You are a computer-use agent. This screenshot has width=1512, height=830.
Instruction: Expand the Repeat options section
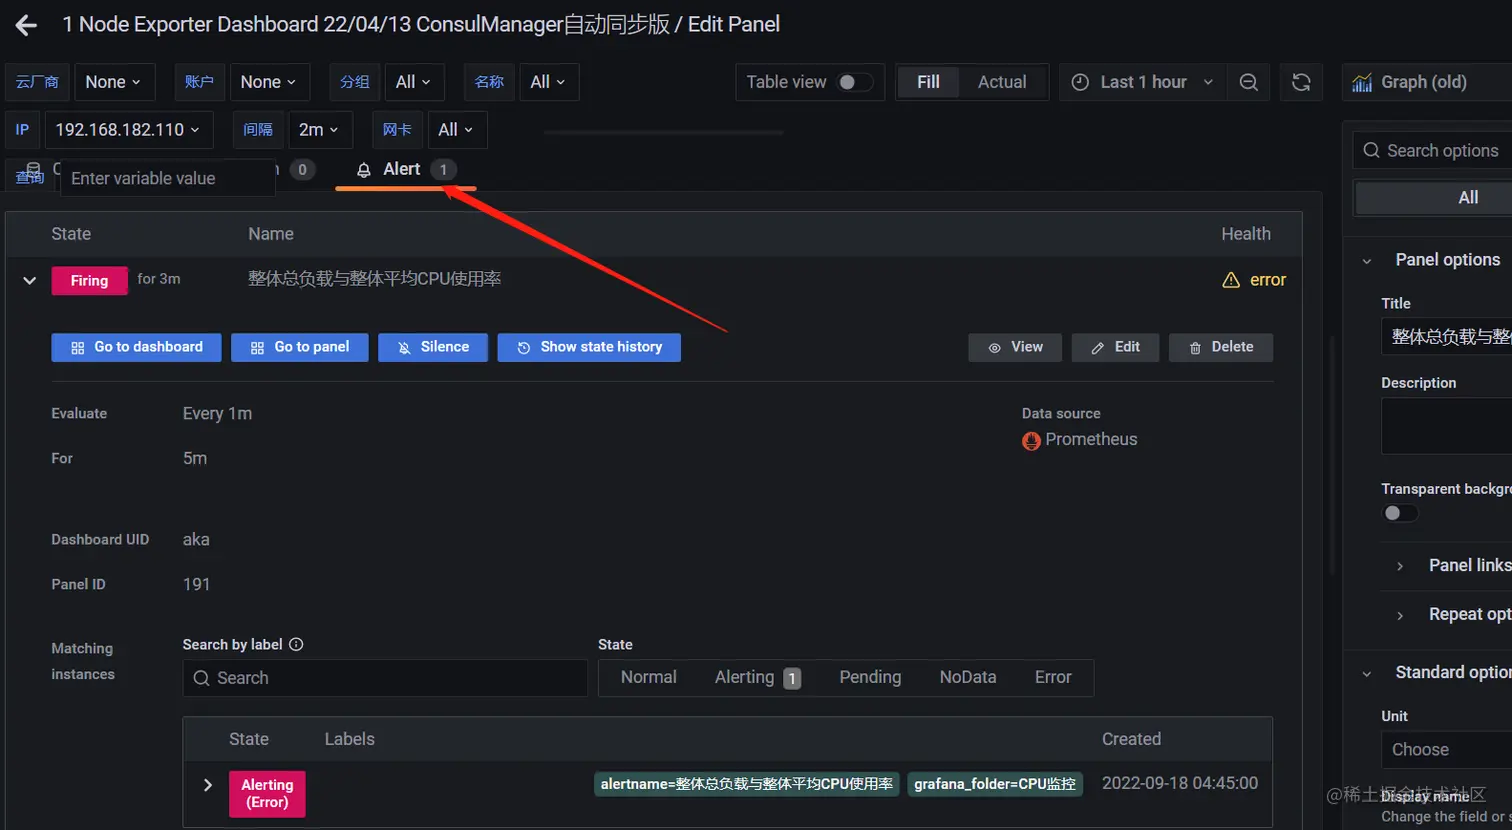coord(1400,615)
